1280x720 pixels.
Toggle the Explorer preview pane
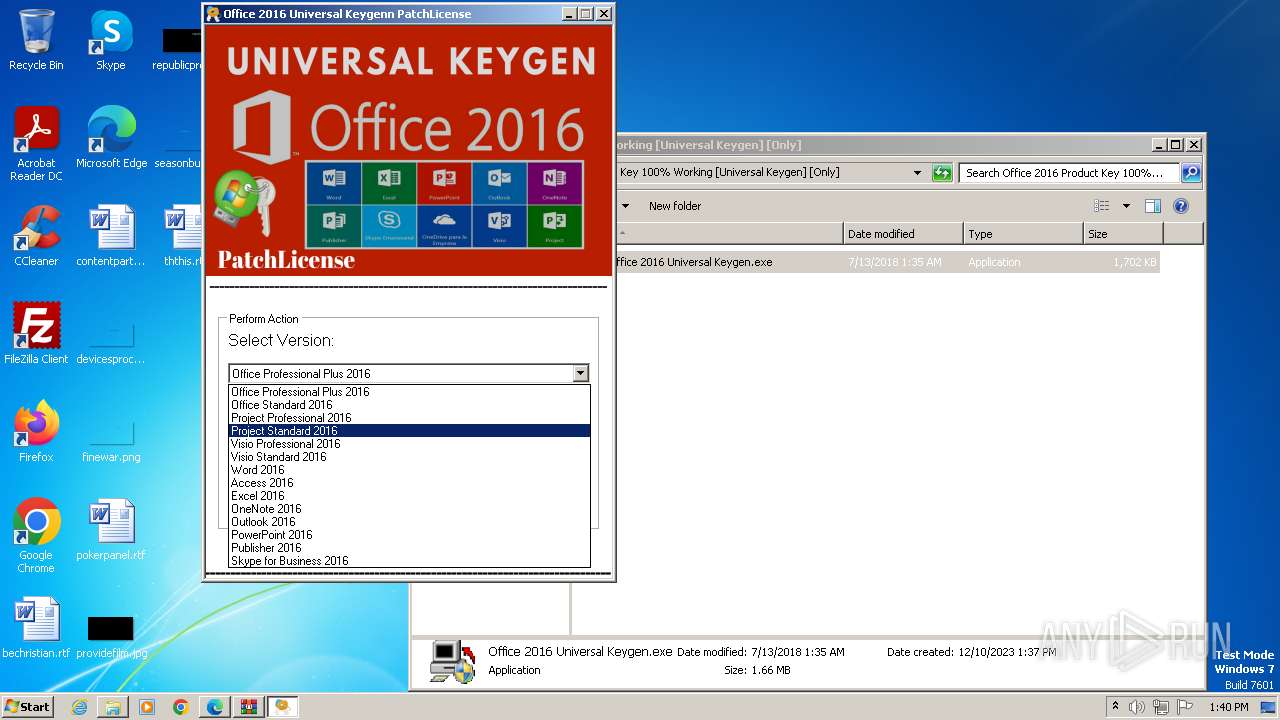(1153, 206)
